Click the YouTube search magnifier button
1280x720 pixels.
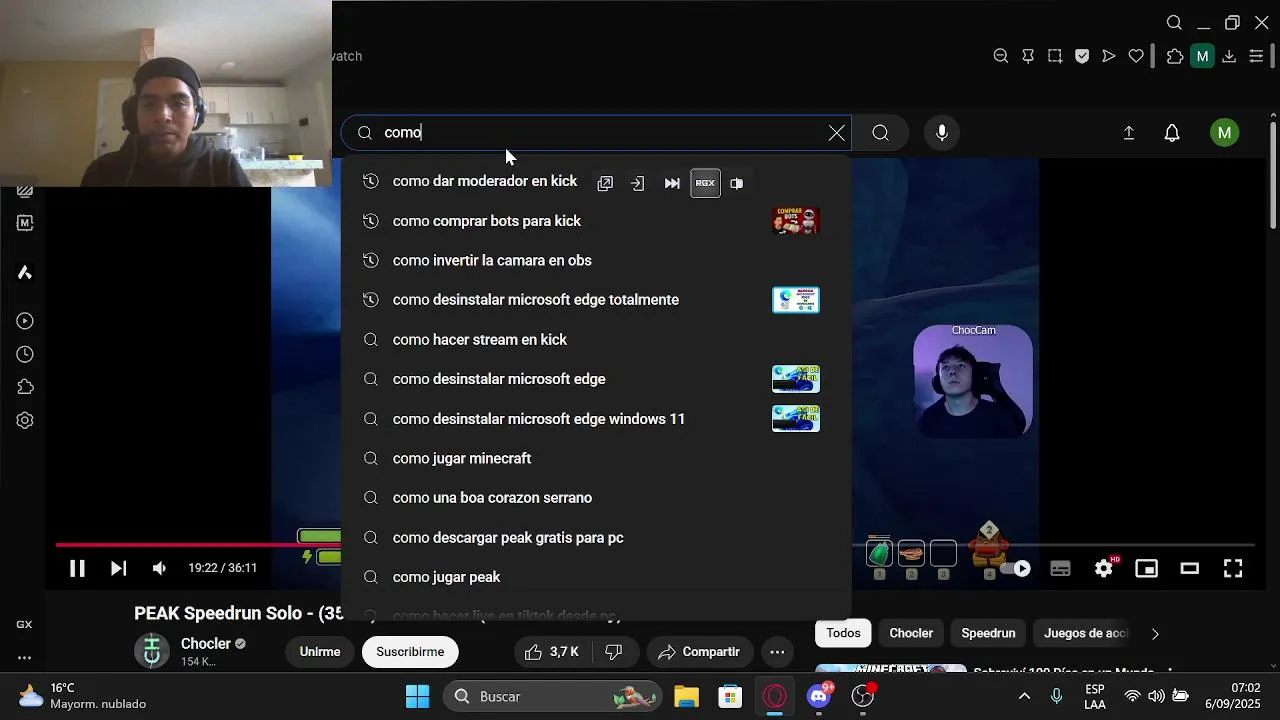coord(880,133)
